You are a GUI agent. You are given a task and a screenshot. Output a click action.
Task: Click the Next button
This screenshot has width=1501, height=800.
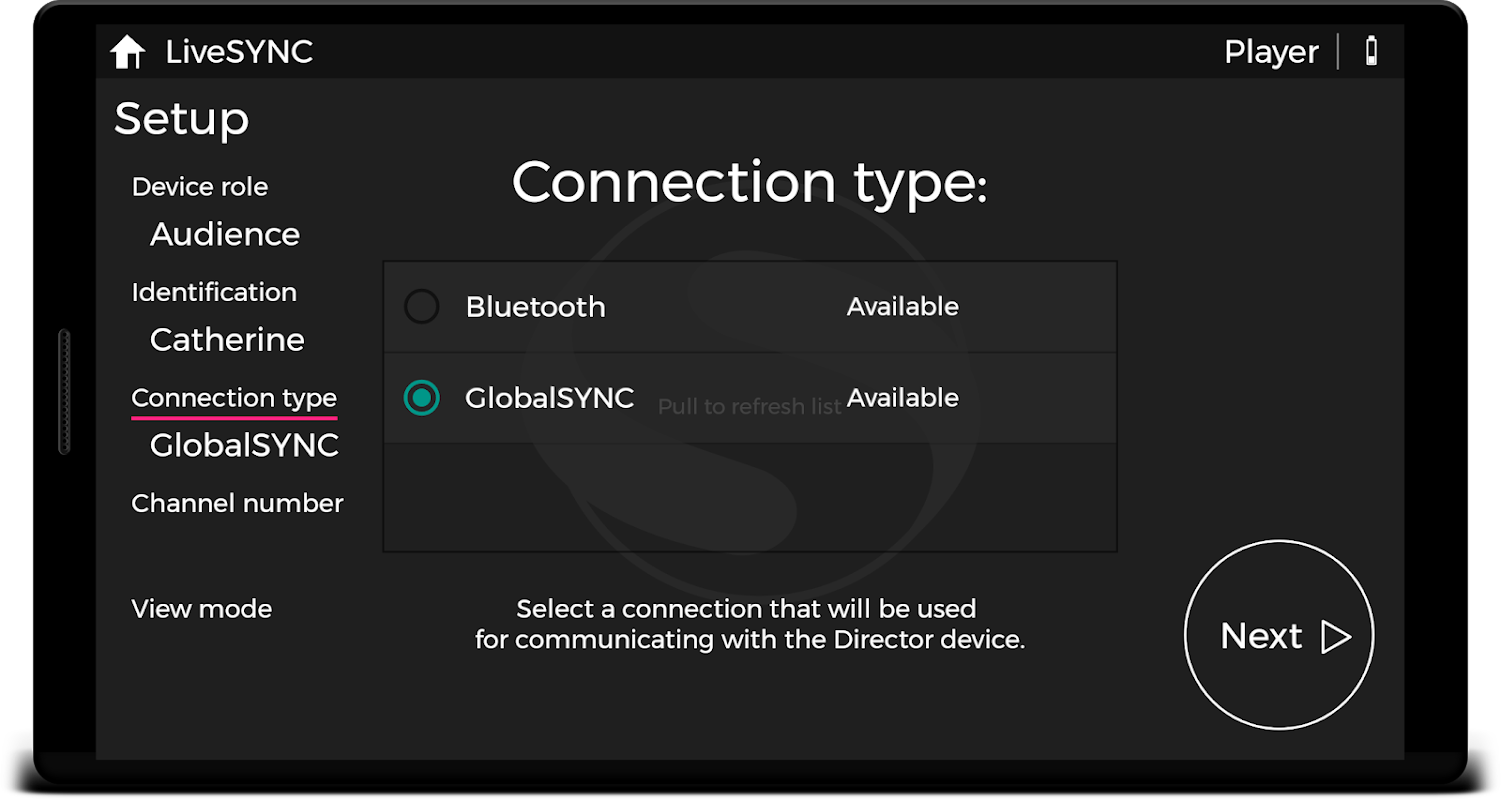pos(1279,635)
